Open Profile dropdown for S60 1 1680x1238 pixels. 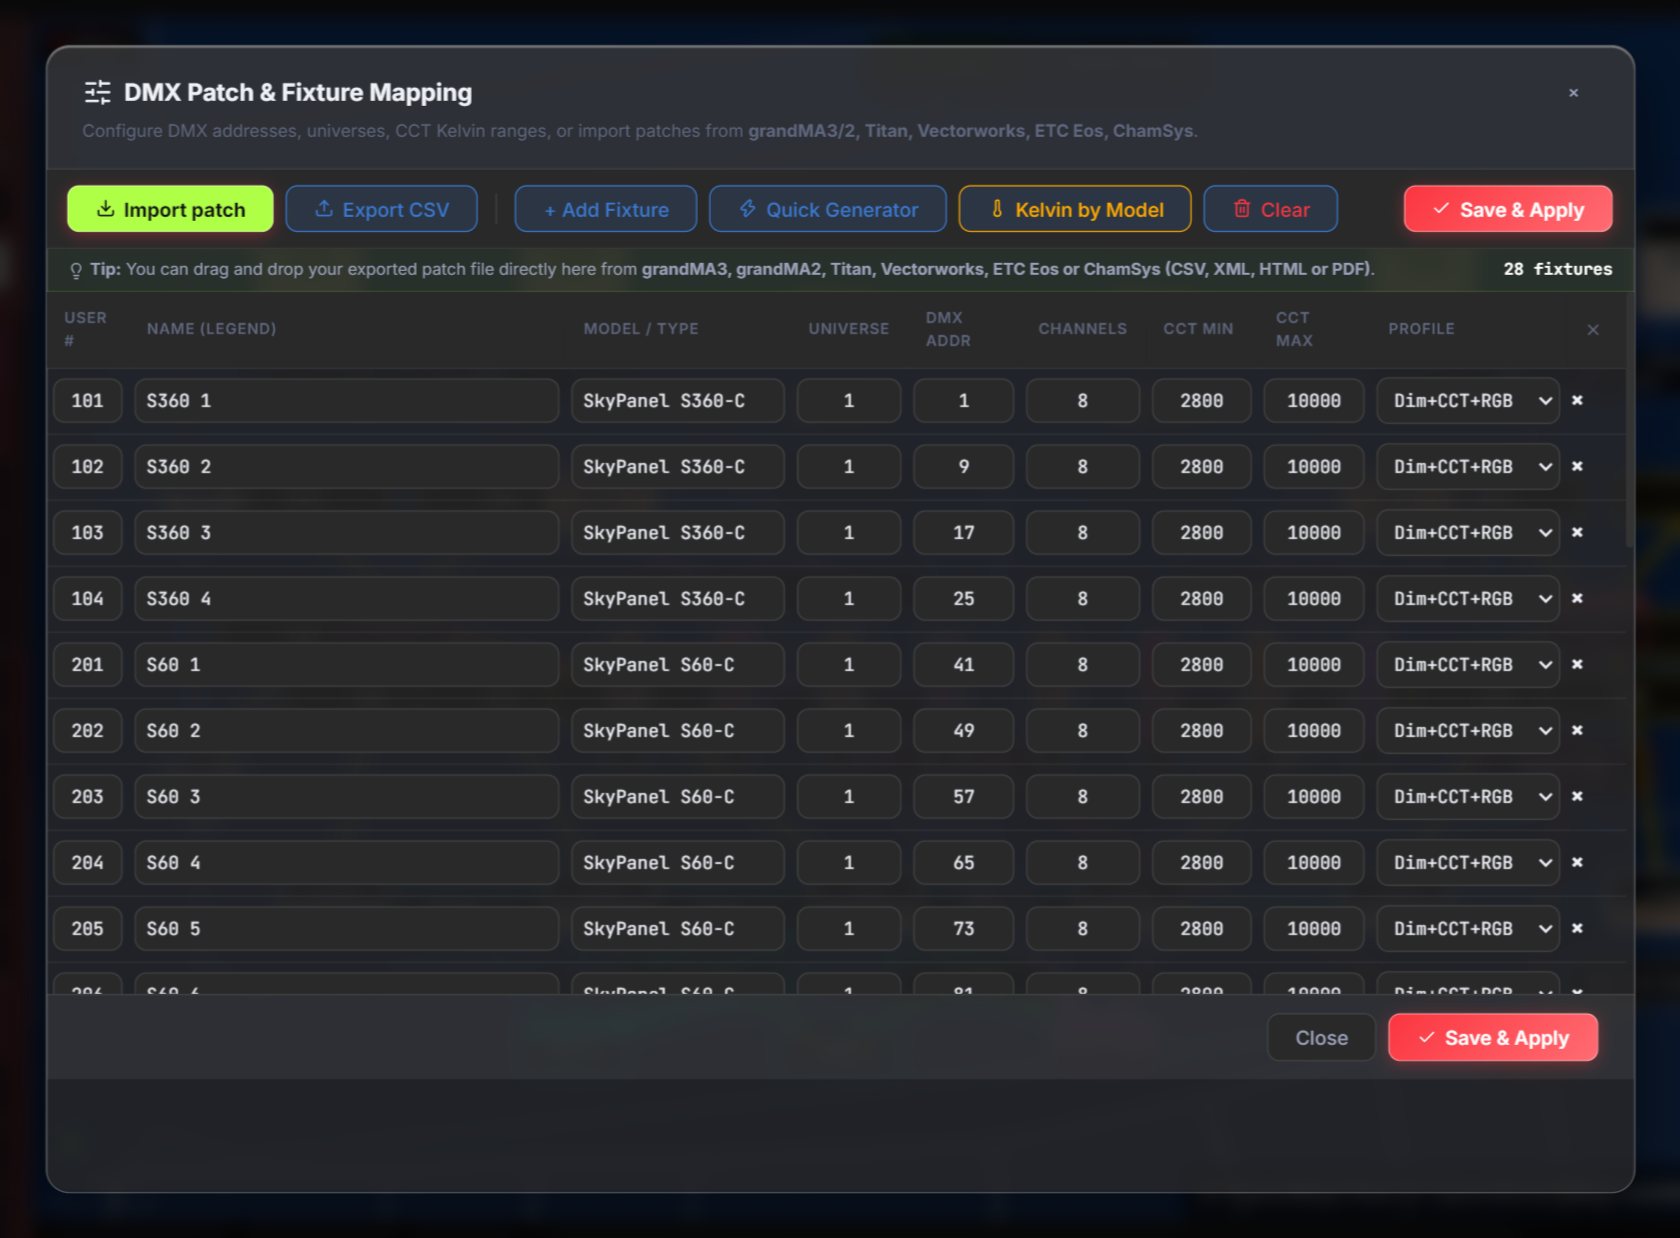coord(1468,665)
